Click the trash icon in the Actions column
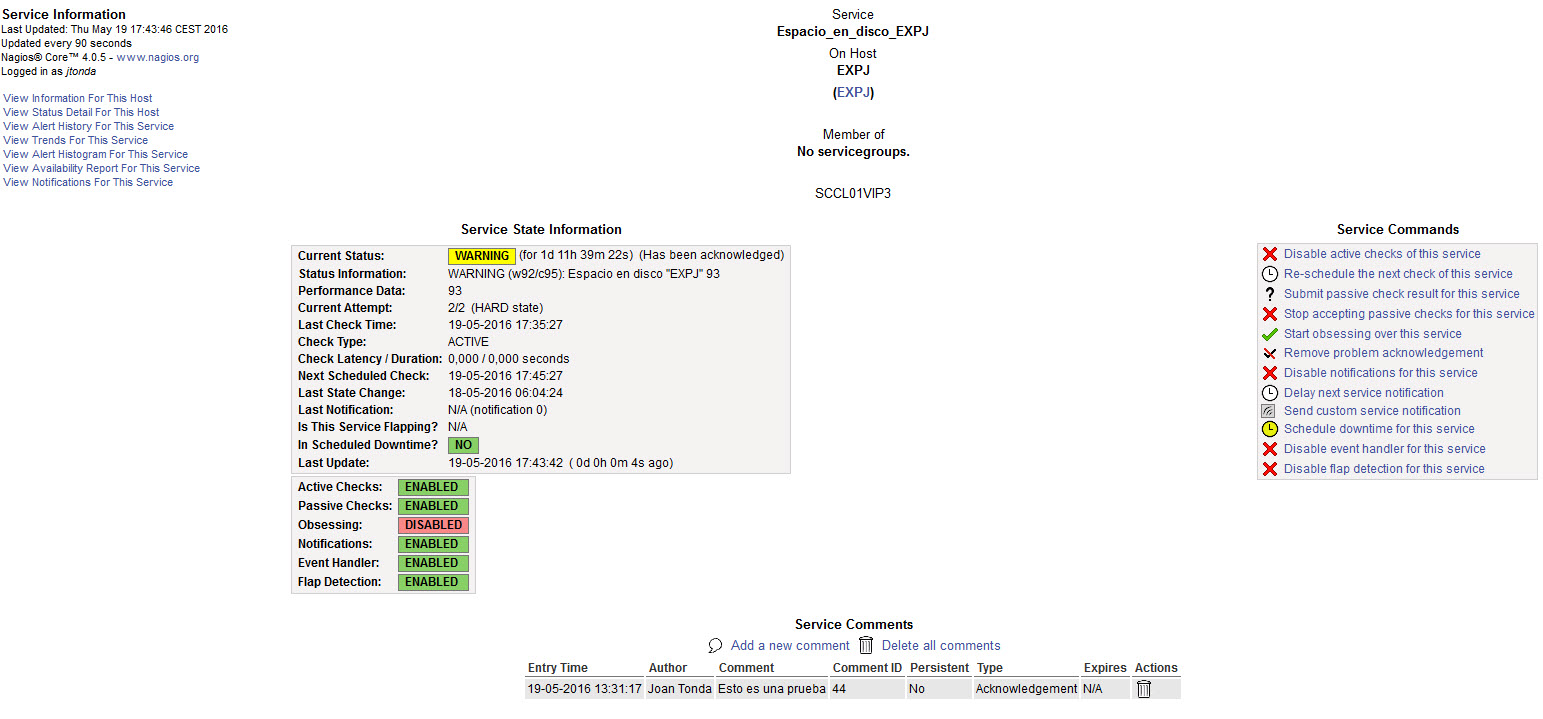This screenshot has width=1543, height=719. (1144, 689)
